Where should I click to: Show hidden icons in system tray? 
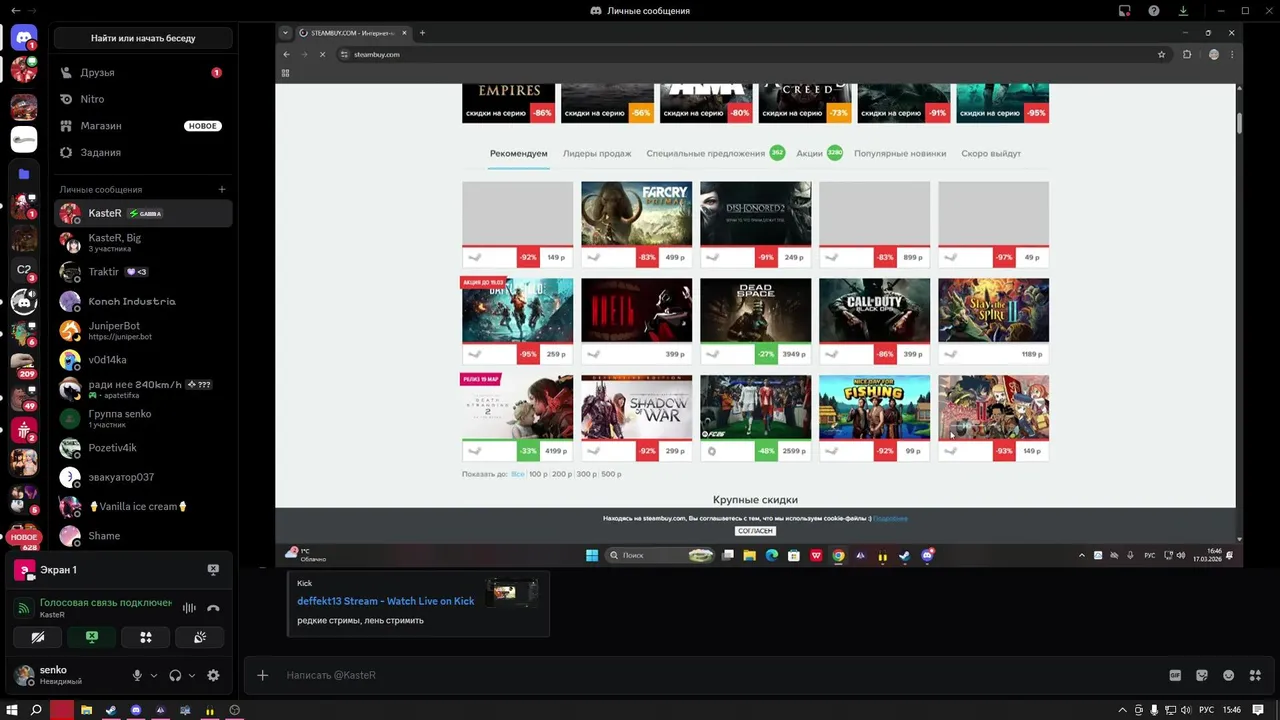[1121, 710]
